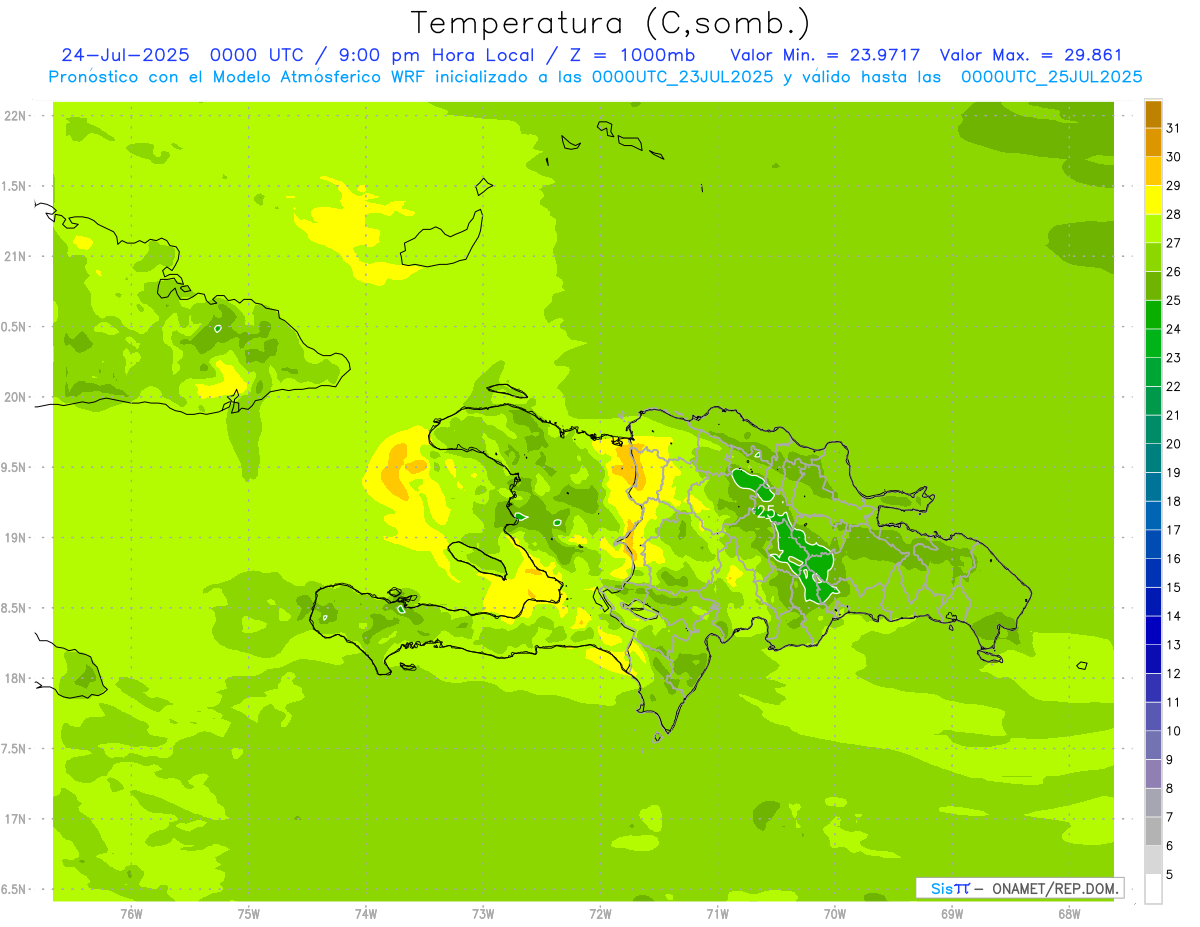Click the latitude label "17N"

pyautogui.click(x=16, y=819)
